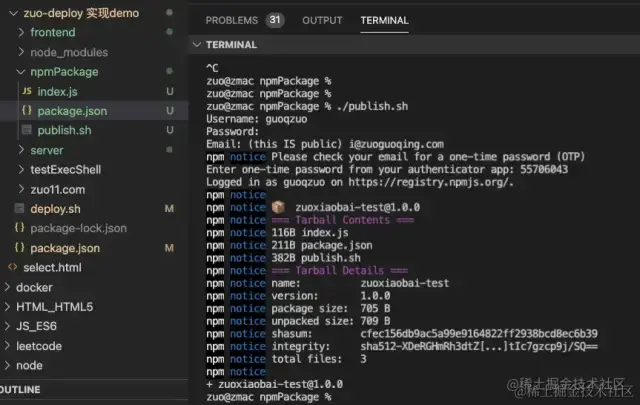Expand the zuo11.com folder
The height and width of the screenshot is (405, 640).
click(x=21, y=189)
